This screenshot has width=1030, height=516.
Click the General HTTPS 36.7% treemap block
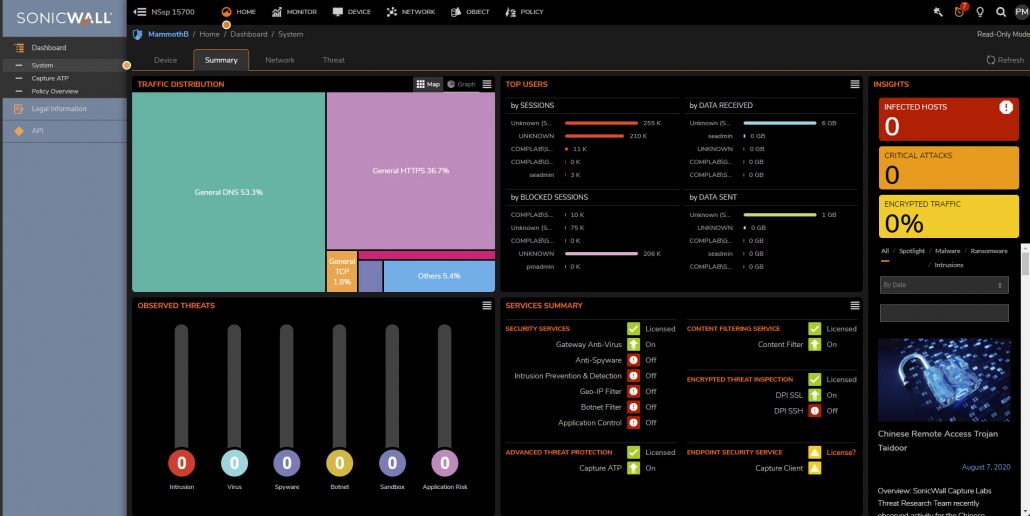click(x=411, y=171)
